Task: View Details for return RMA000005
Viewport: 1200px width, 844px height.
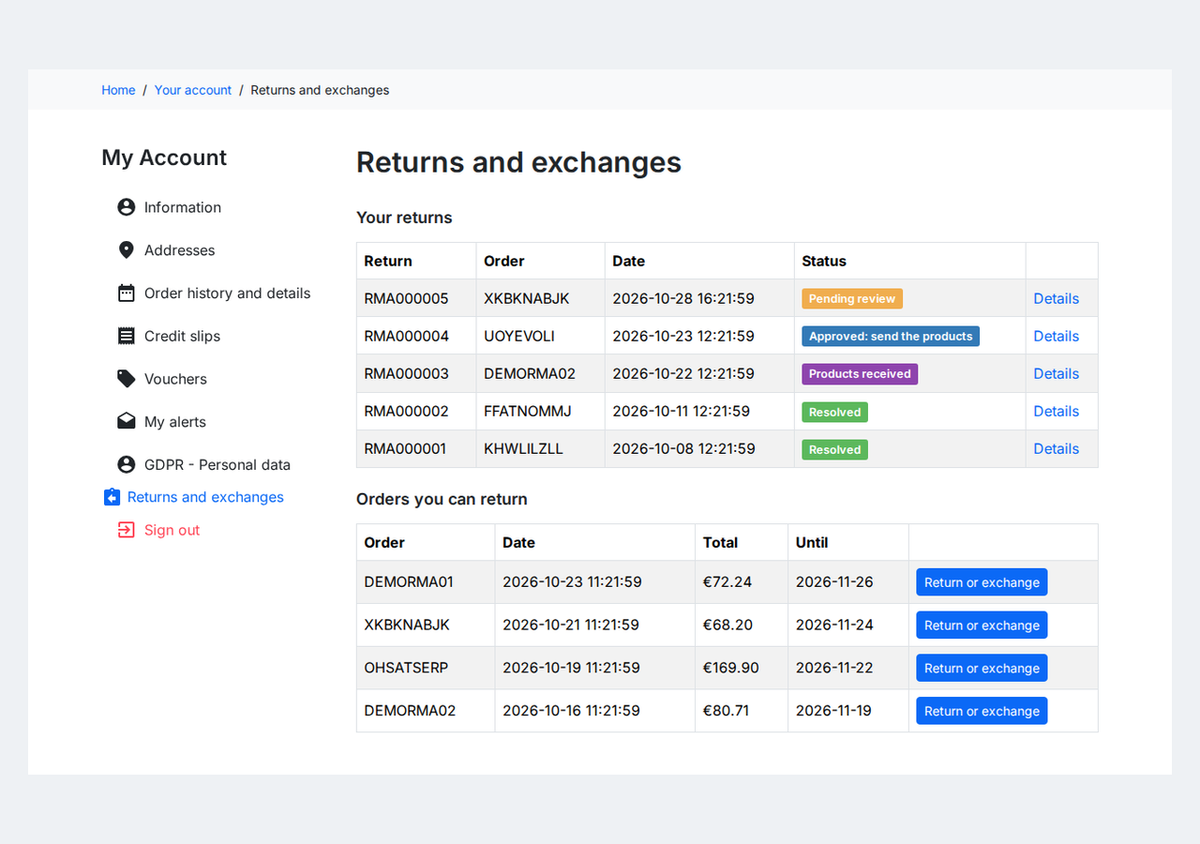Action: pyautogui.click(x=1056, y=299)
